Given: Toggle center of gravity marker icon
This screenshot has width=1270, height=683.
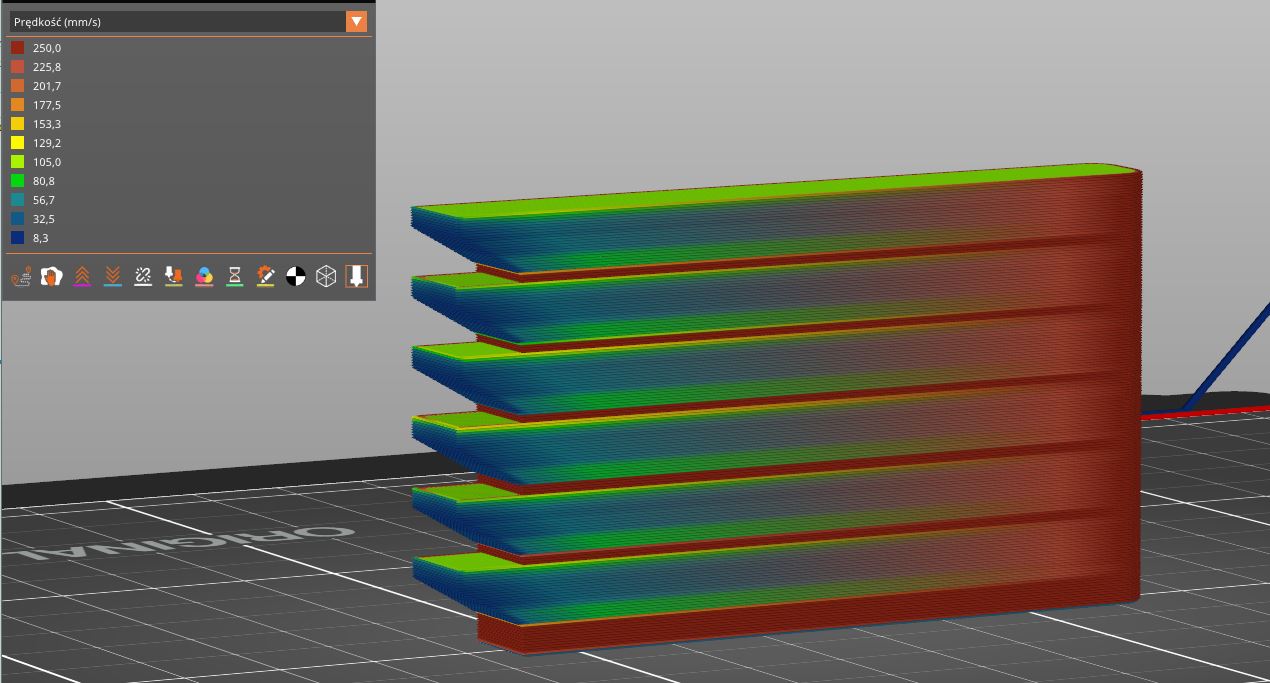Looking at the screenshot, I should tap(295, 277).
